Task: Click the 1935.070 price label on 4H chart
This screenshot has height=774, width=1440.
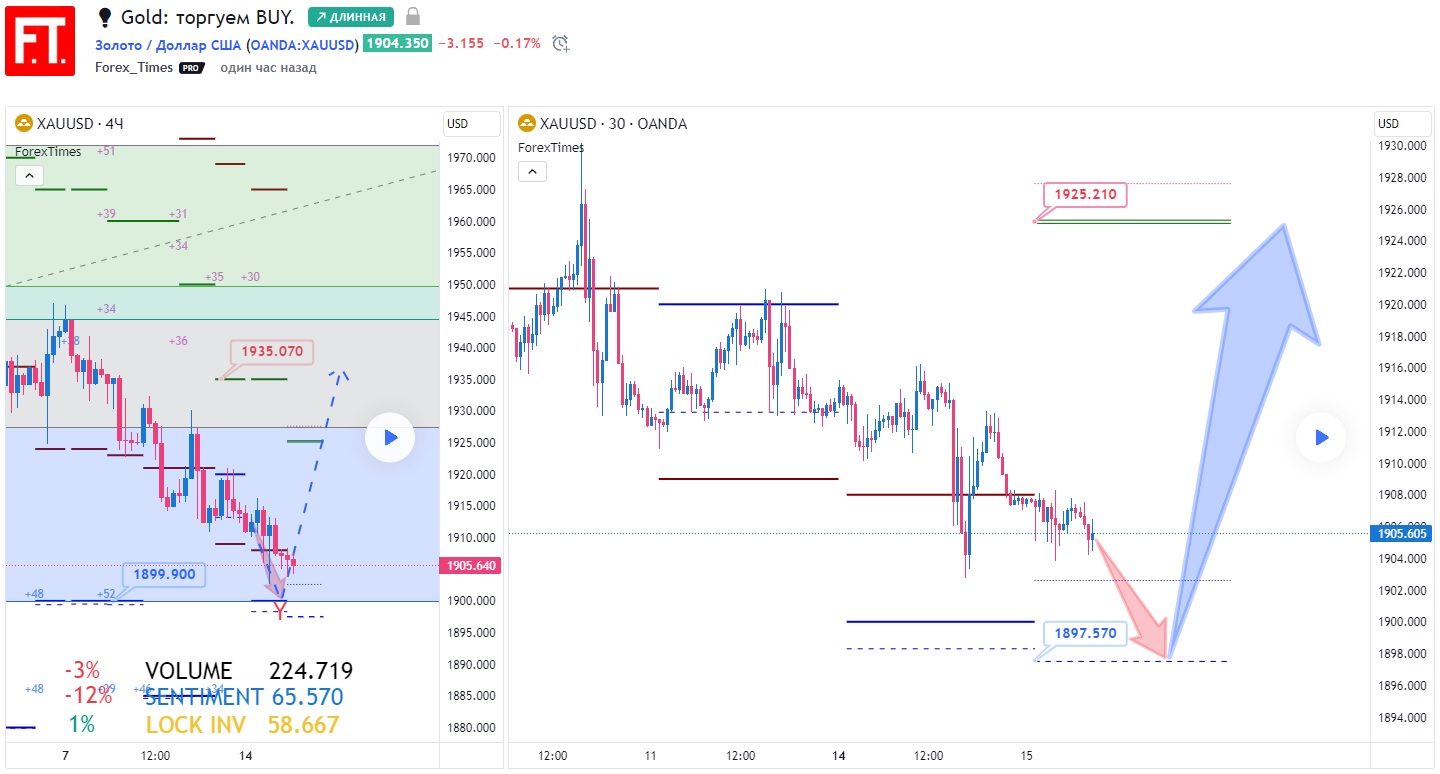Action: [272, 351]
